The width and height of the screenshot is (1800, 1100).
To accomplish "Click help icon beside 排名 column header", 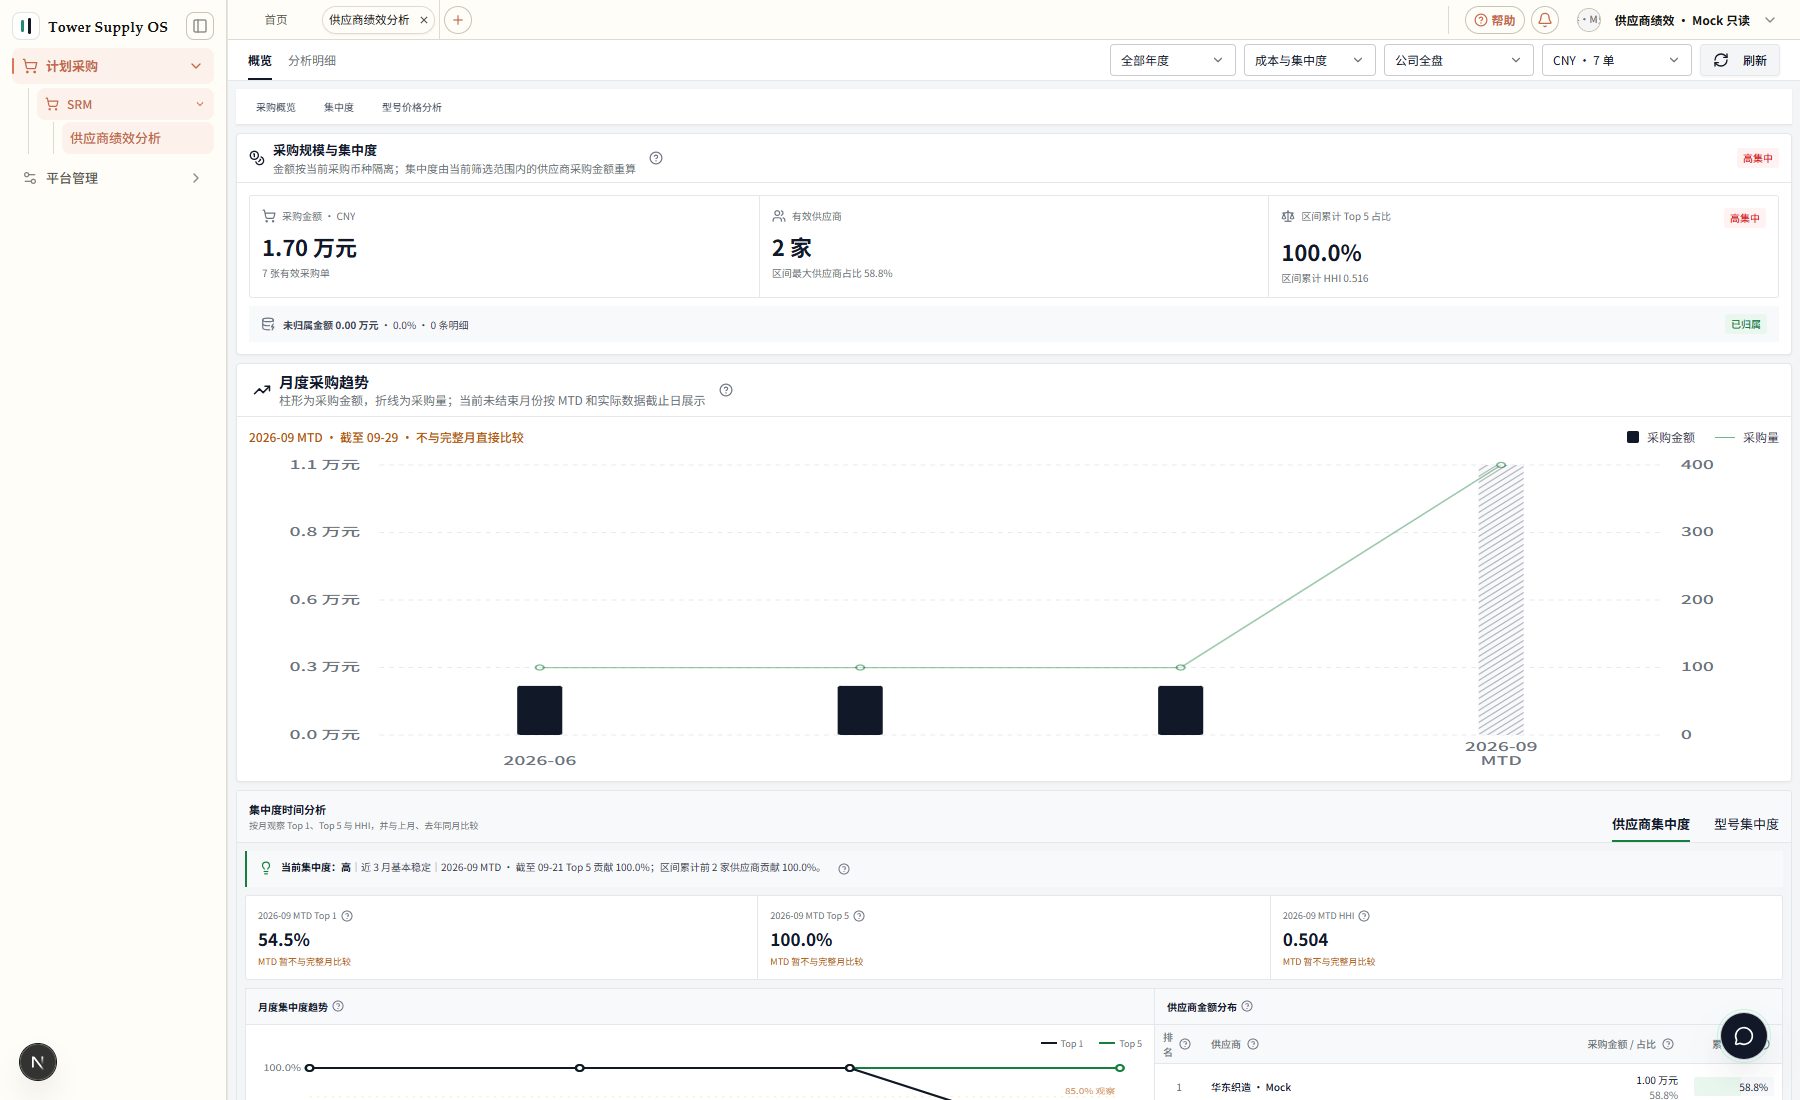I will click(1185, 1044).
